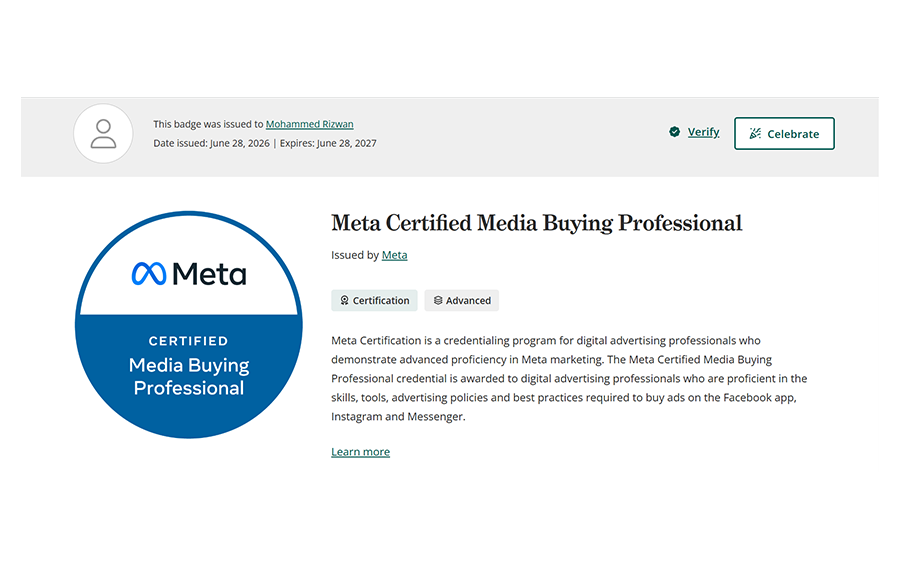
Task: Click the Meta Certified Media Buying Professional heading
Action: click(x=536, y=223)
